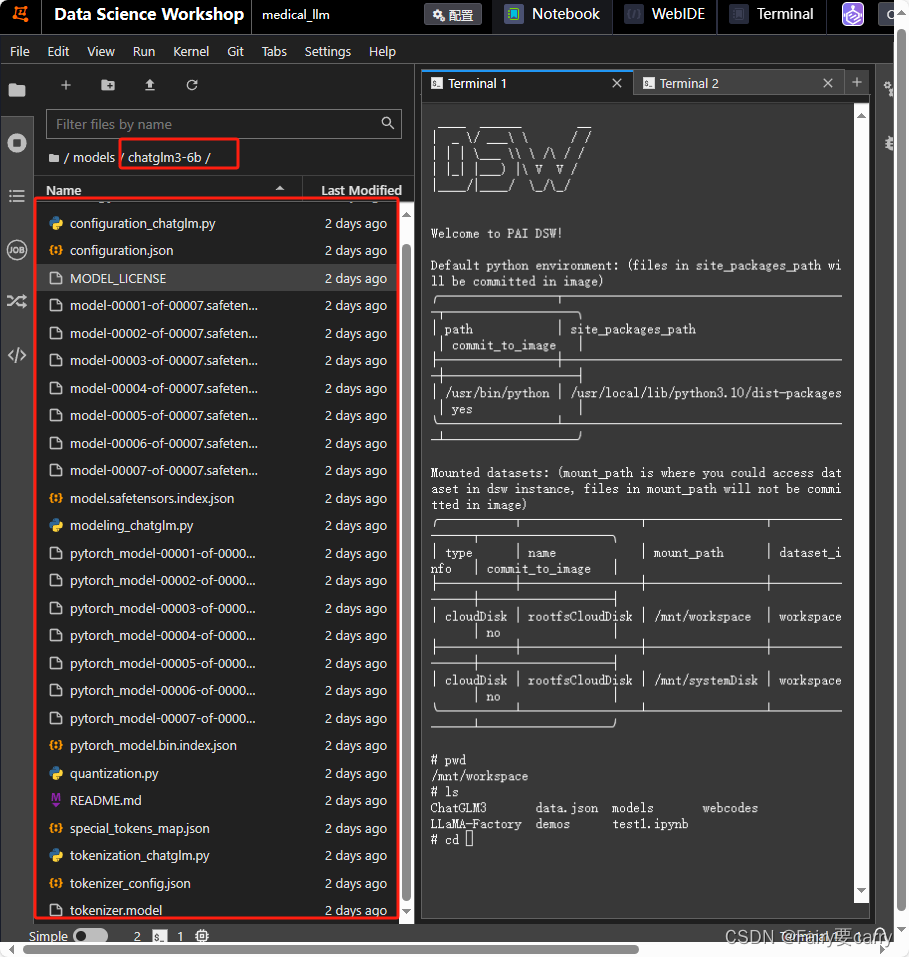Select pytorch_model.bin.index.json file
The width and height of the screenshot is (909, 957).
tap(217, 745)
